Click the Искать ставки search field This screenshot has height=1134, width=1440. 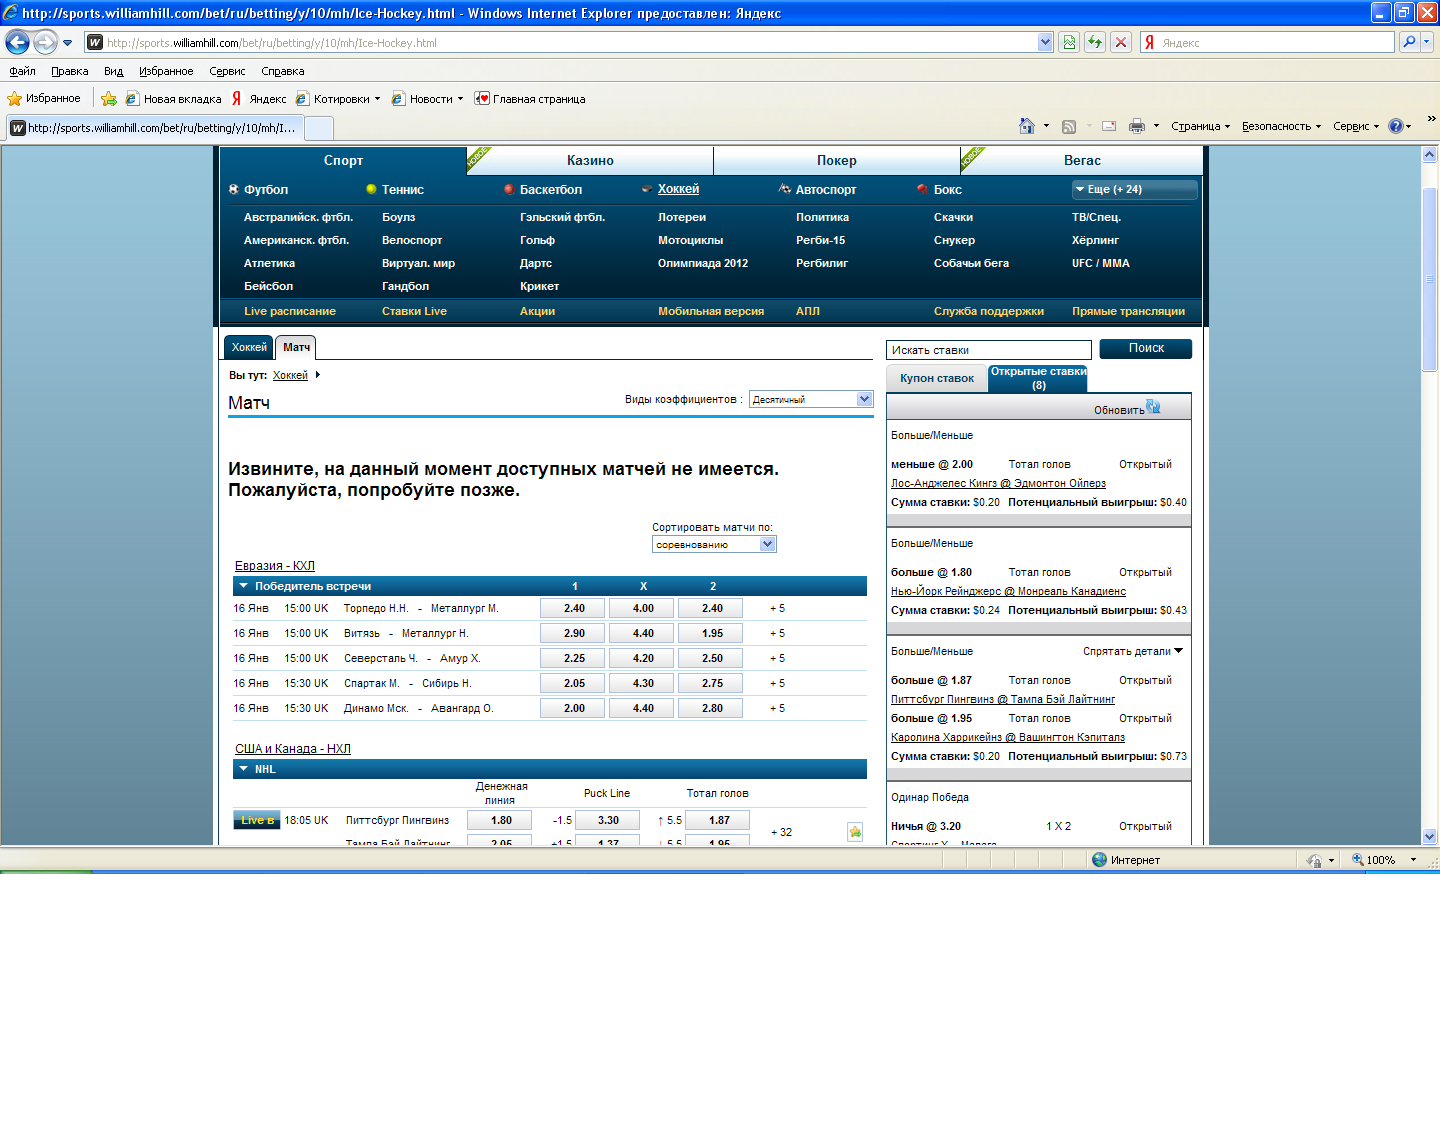pyautogui.click(x=989, y=350)
